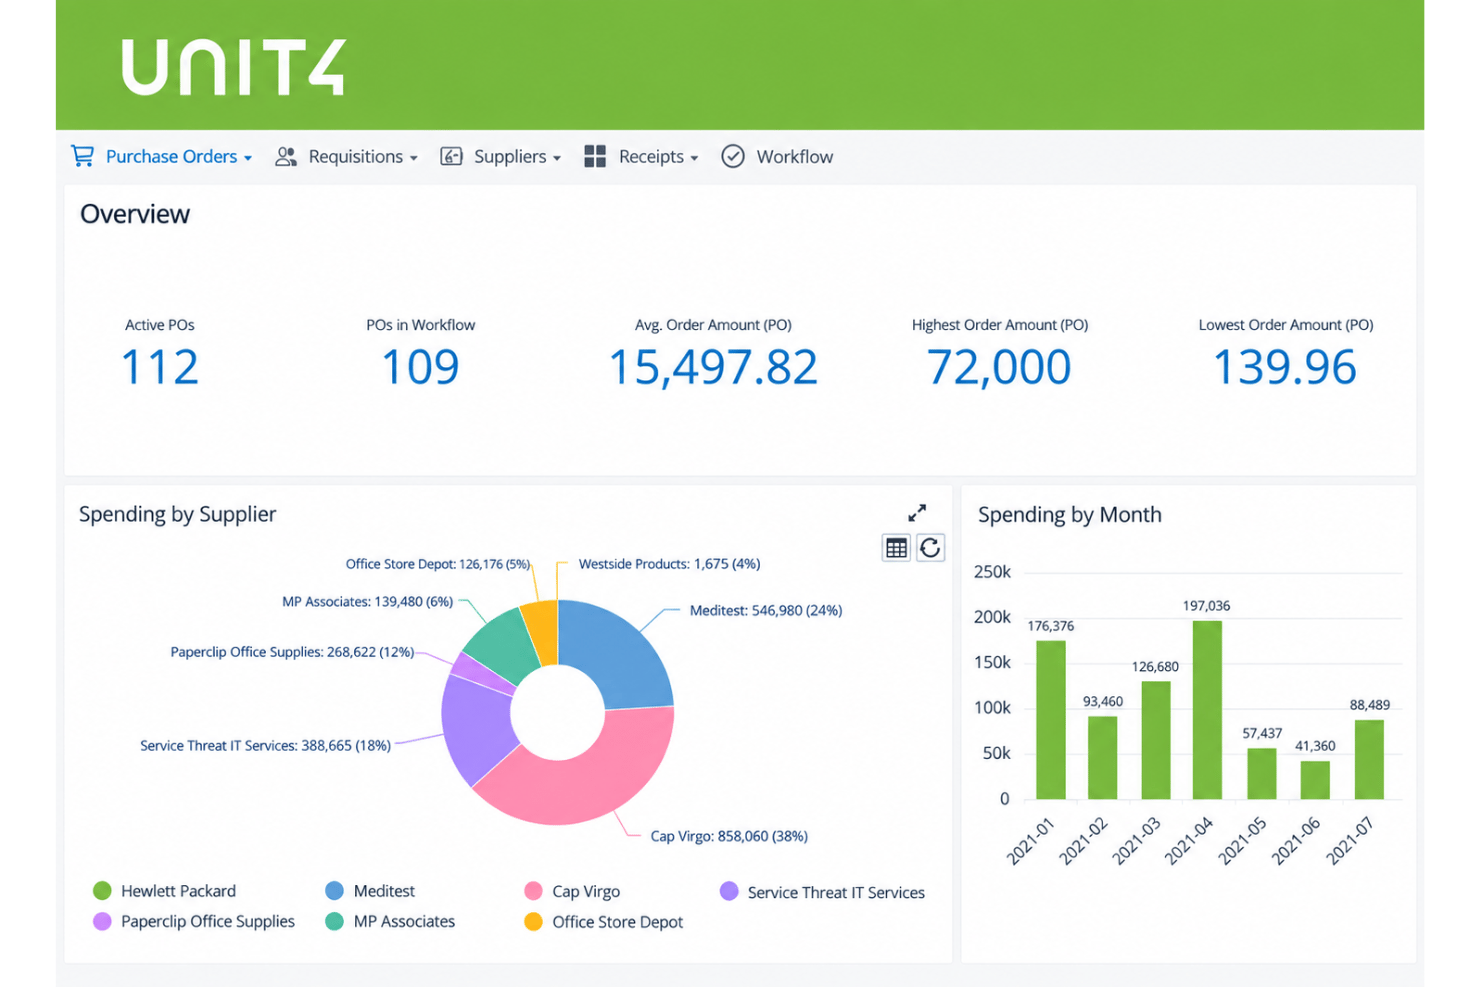The image size is (1480, 987).
Task: Click the average order amount 15,497.82
Action: (x=713, y=367)
